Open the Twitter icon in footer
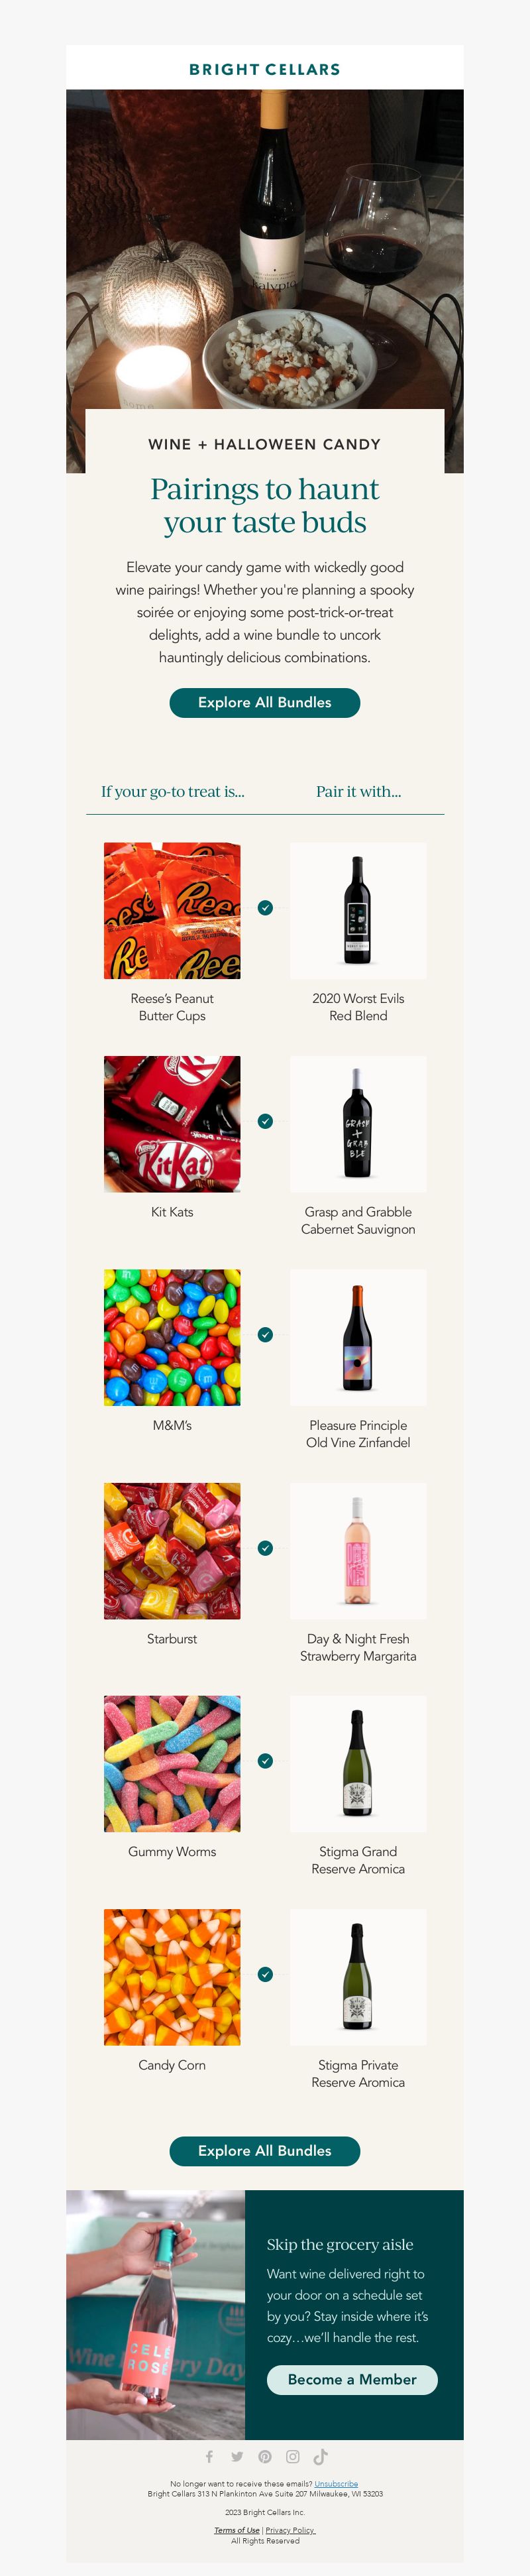 point(237,2456)
